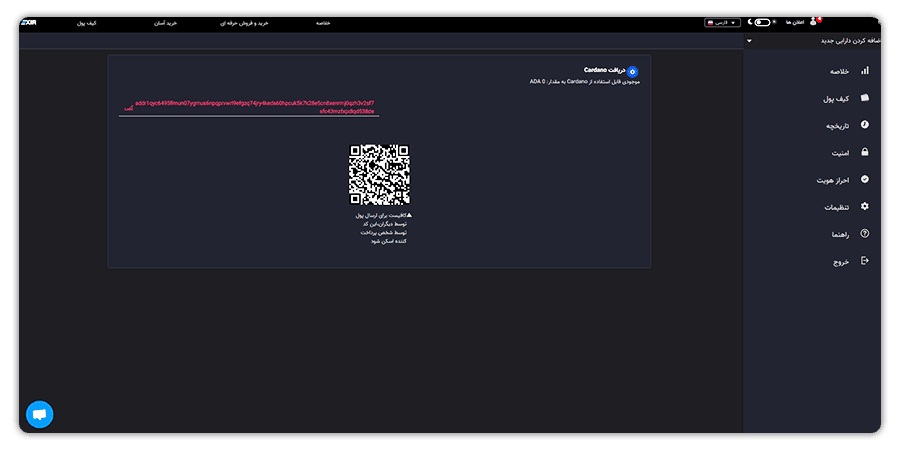Click the user profile icon with notification badge
Screen dimensions: 900x450
[x=815, y=22]
